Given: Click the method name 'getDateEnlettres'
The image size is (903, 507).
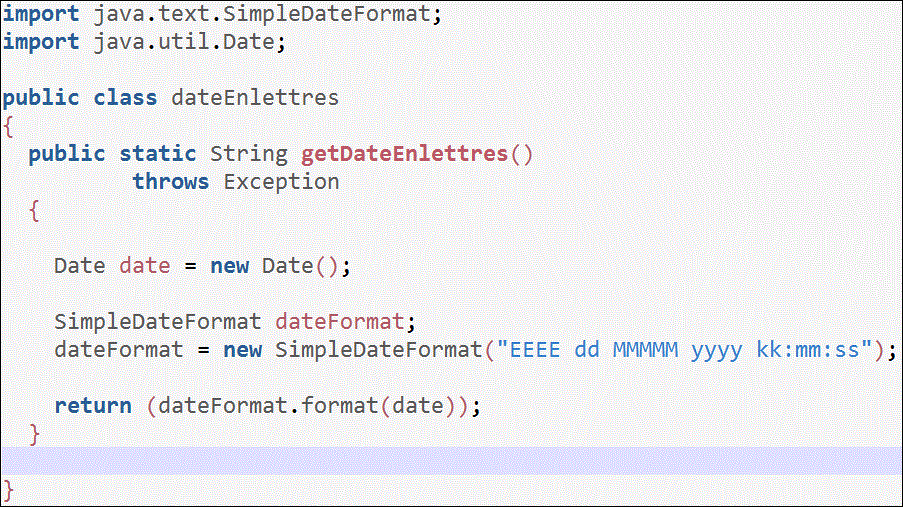Looking at the screenshot, I should point(404,154).
